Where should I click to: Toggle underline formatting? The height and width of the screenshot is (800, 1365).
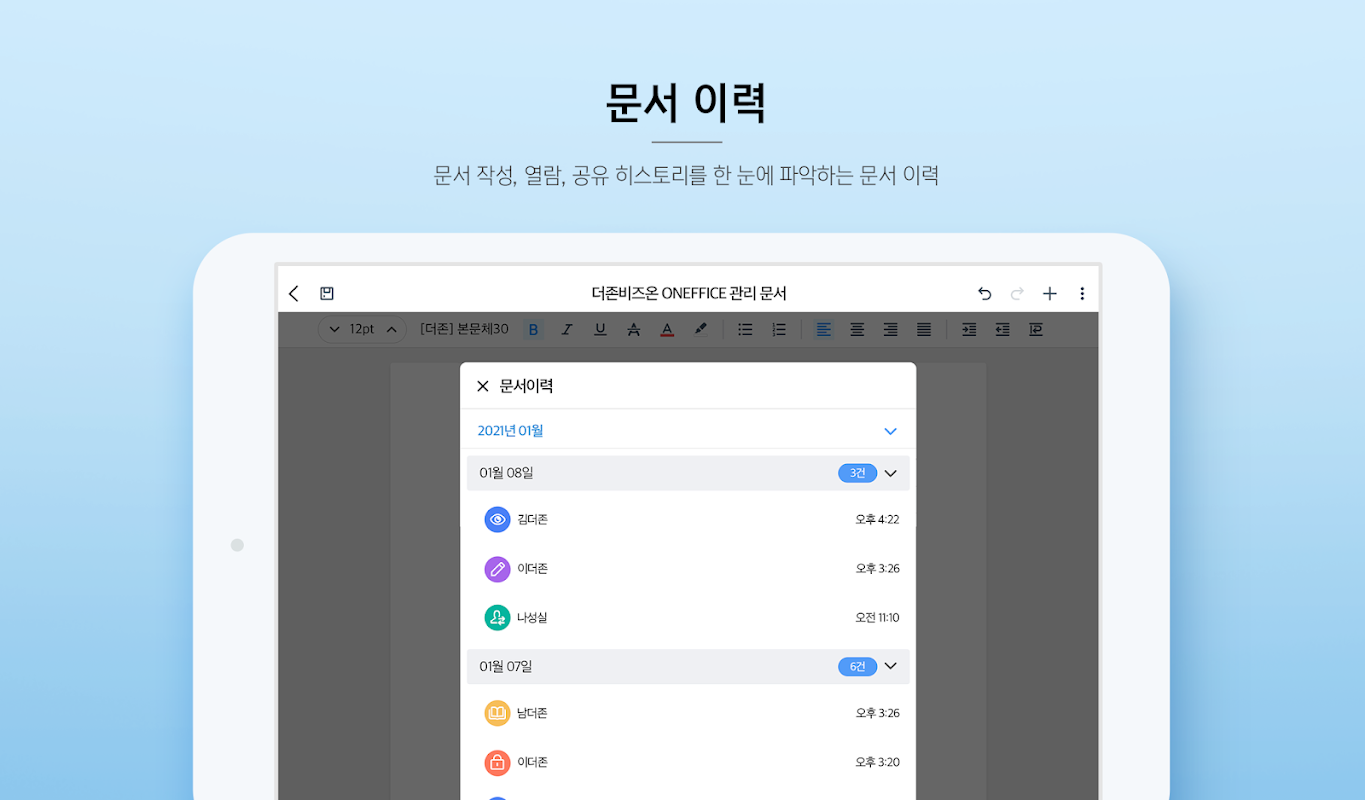(600, 329)
